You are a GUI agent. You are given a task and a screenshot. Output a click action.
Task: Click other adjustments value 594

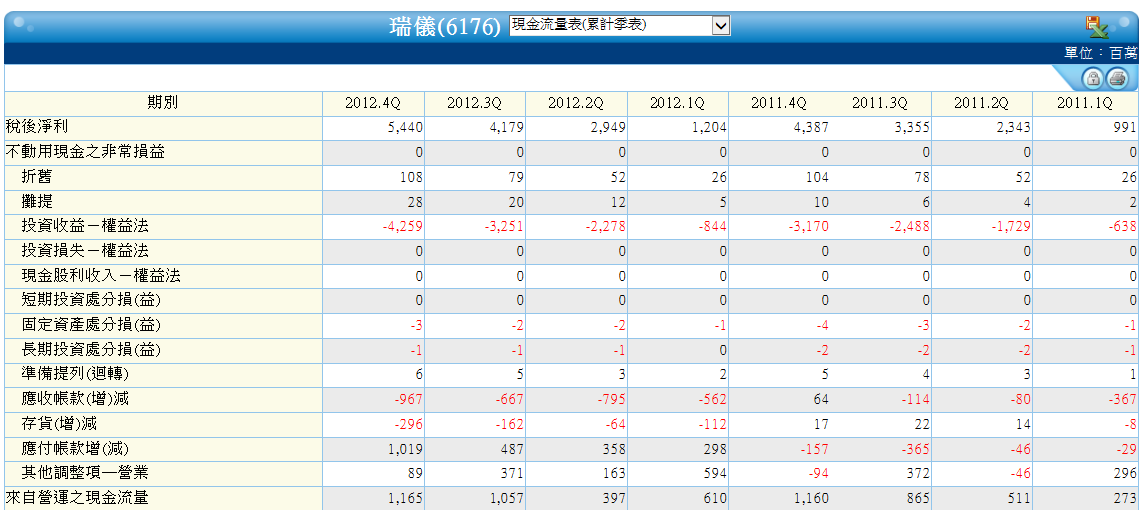coord(716,474)
